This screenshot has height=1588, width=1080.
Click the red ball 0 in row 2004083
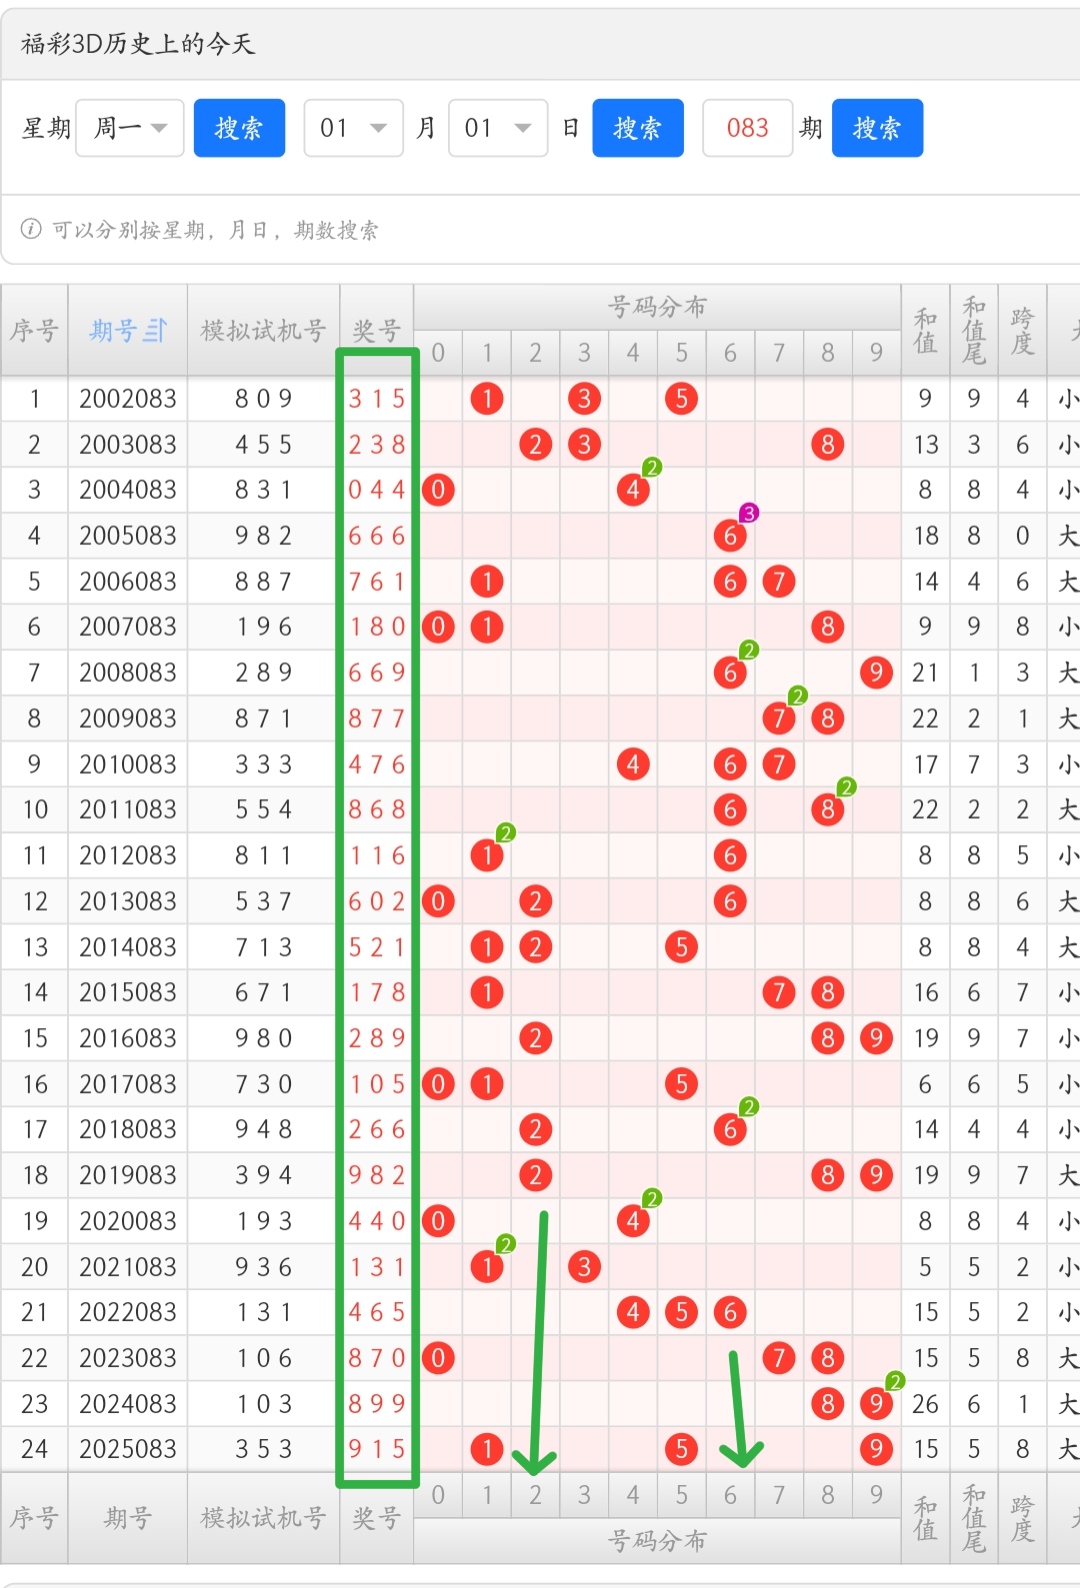point(438,490)
